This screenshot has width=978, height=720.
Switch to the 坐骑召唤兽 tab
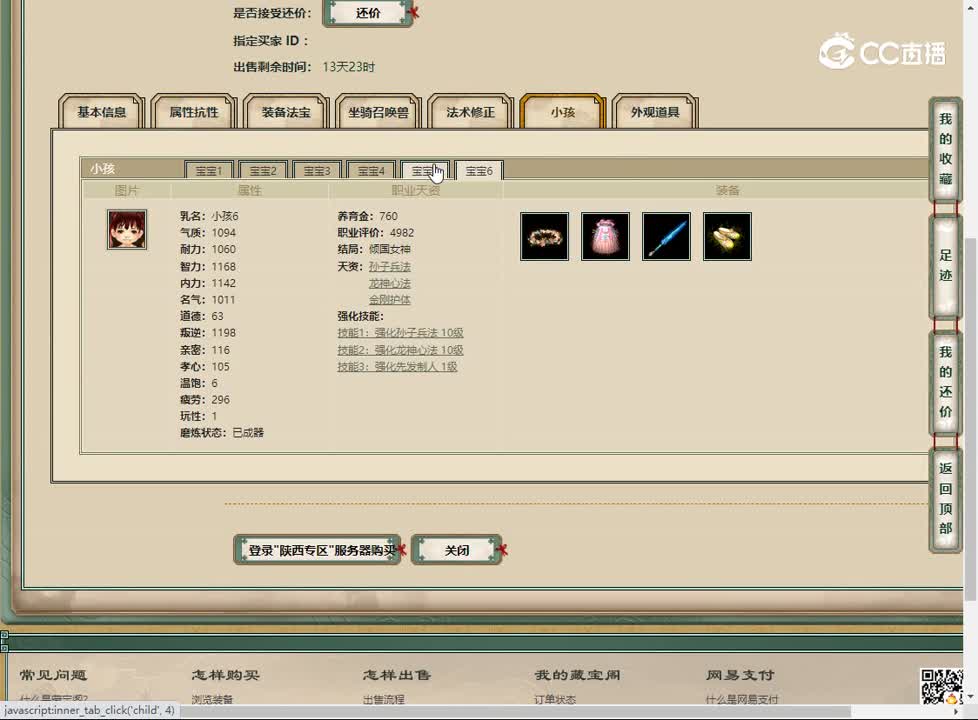[378, 113]
